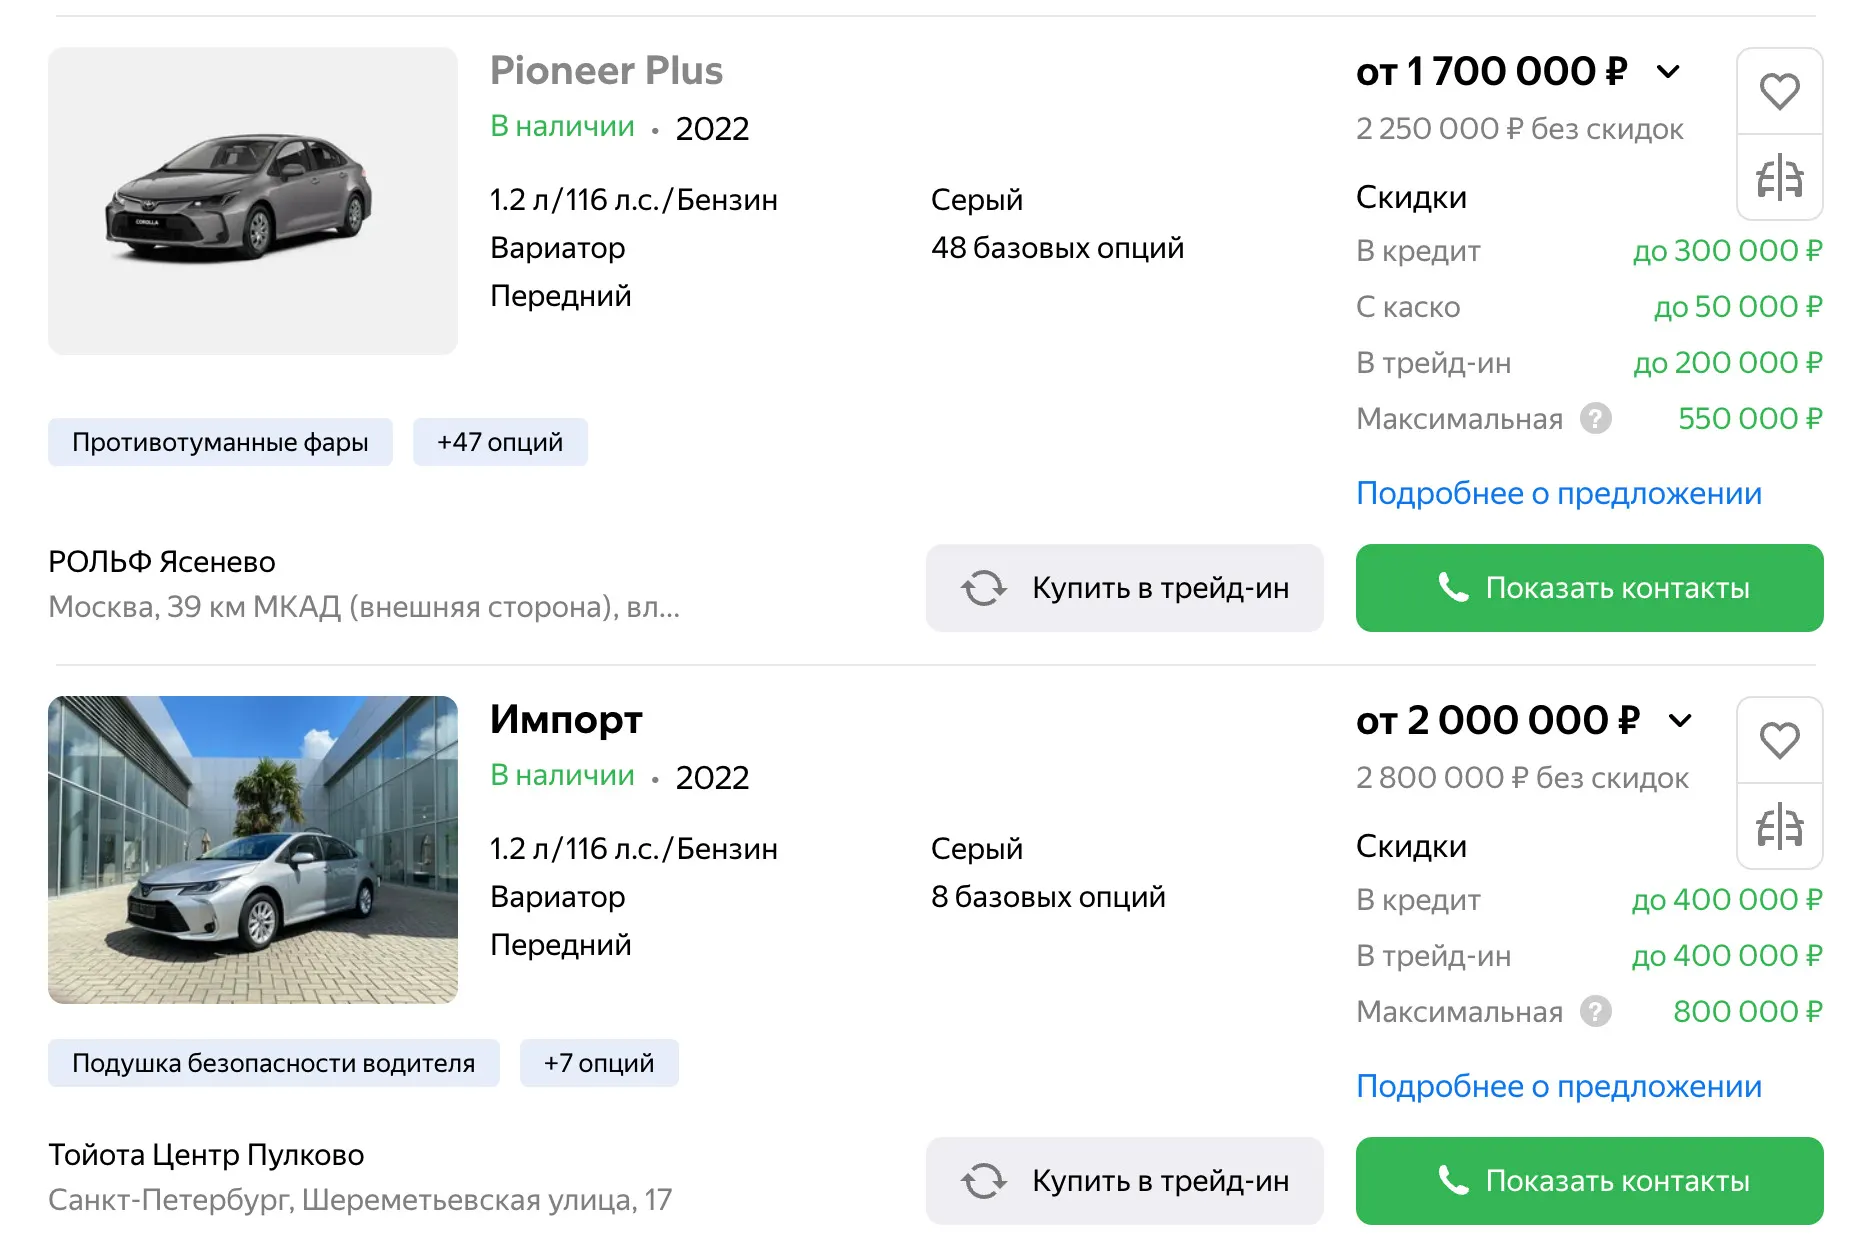
Task: Favorite the Импорт listing with heart icon
Action: point(1779,741)
